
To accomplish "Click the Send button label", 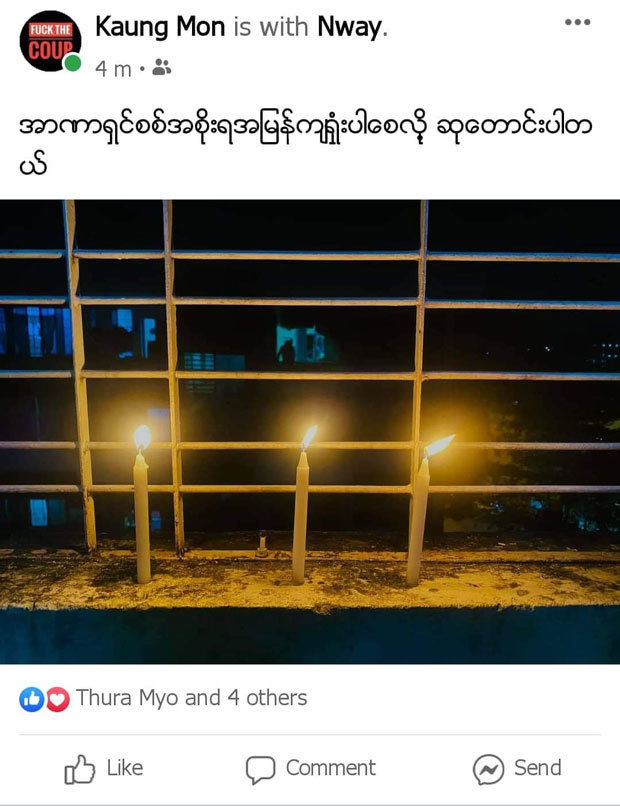I will 538,768.
